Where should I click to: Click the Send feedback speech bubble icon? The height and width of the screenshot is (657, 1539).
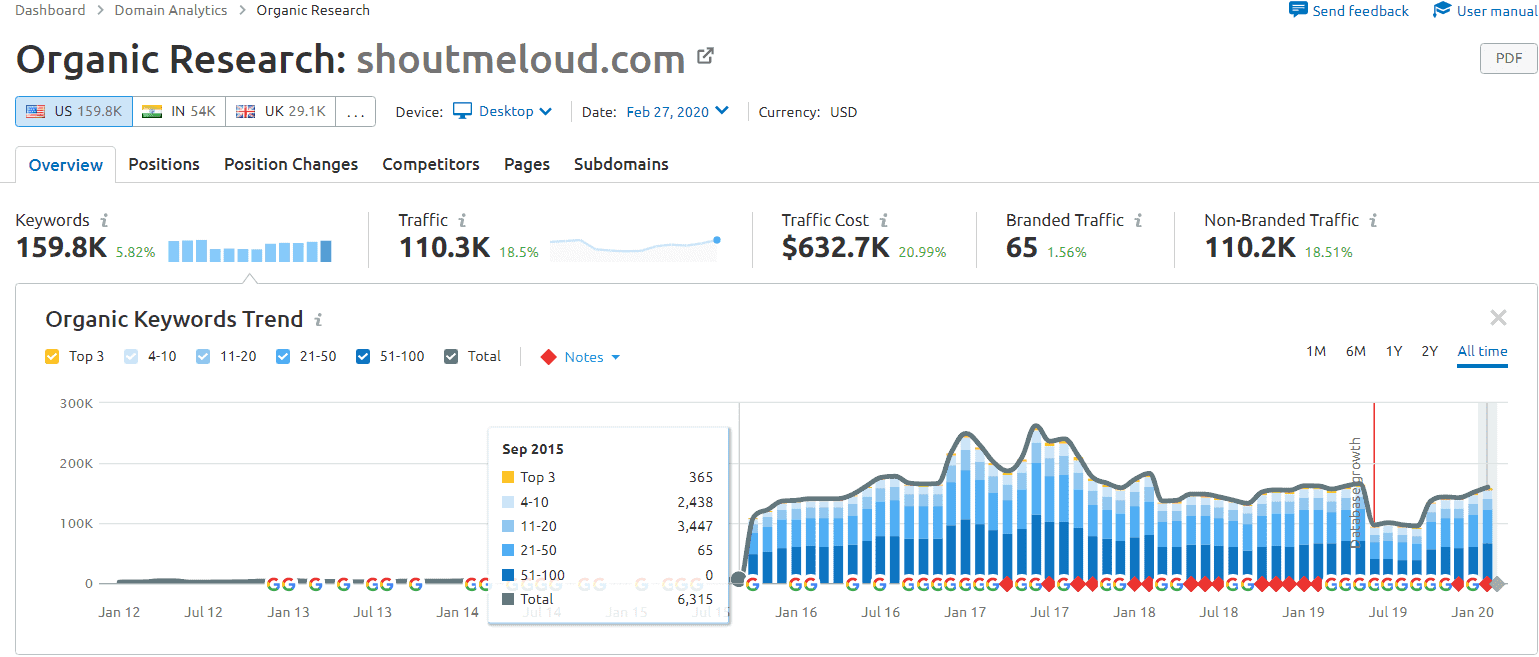1298,10
